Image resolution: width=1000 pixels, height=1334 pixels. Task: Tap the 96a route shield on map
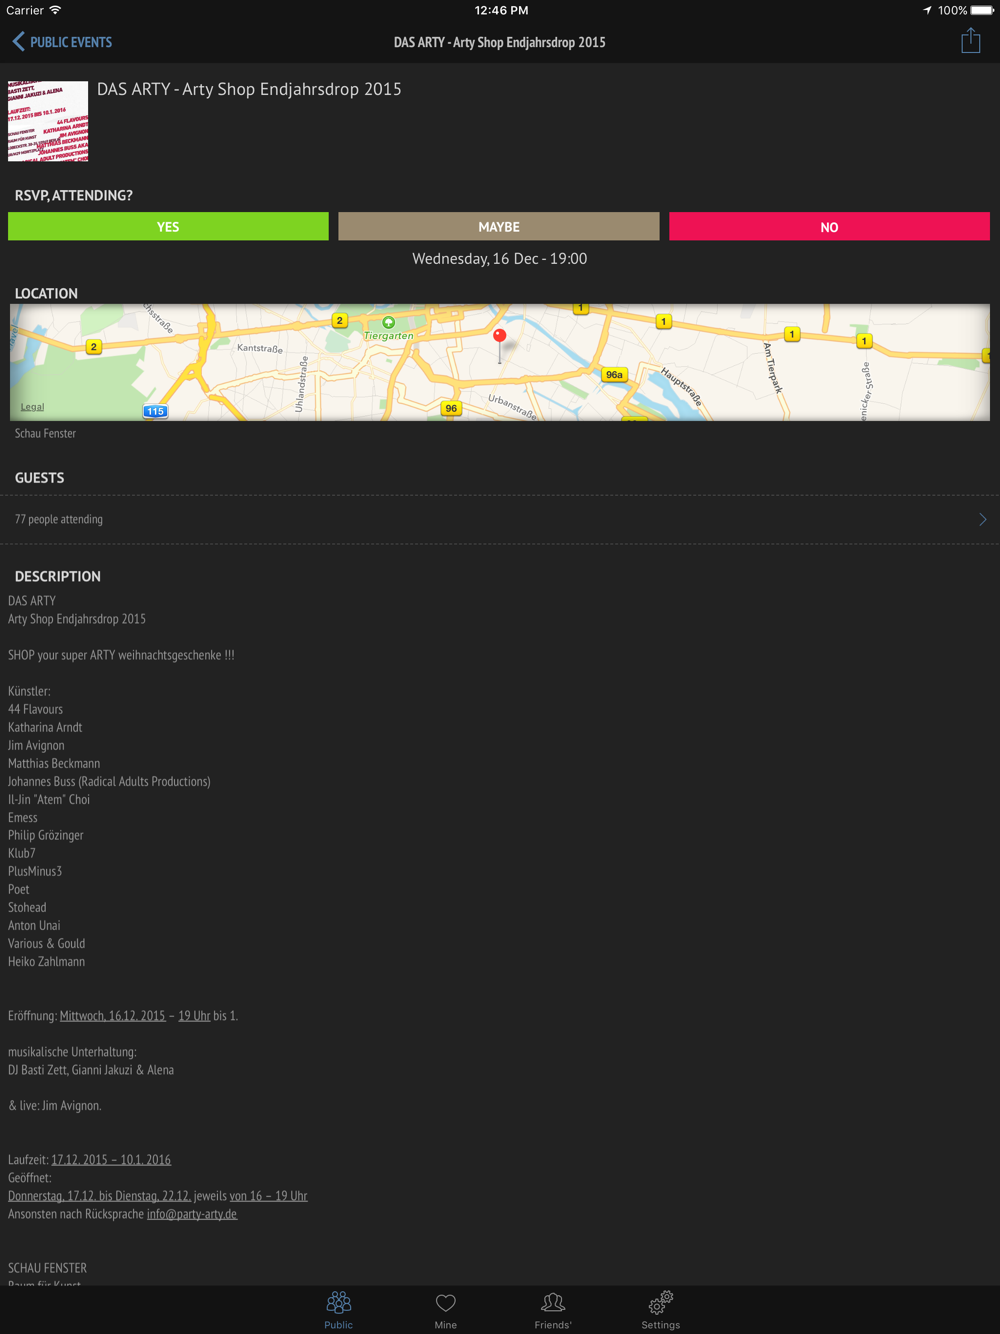pos(614,375)
